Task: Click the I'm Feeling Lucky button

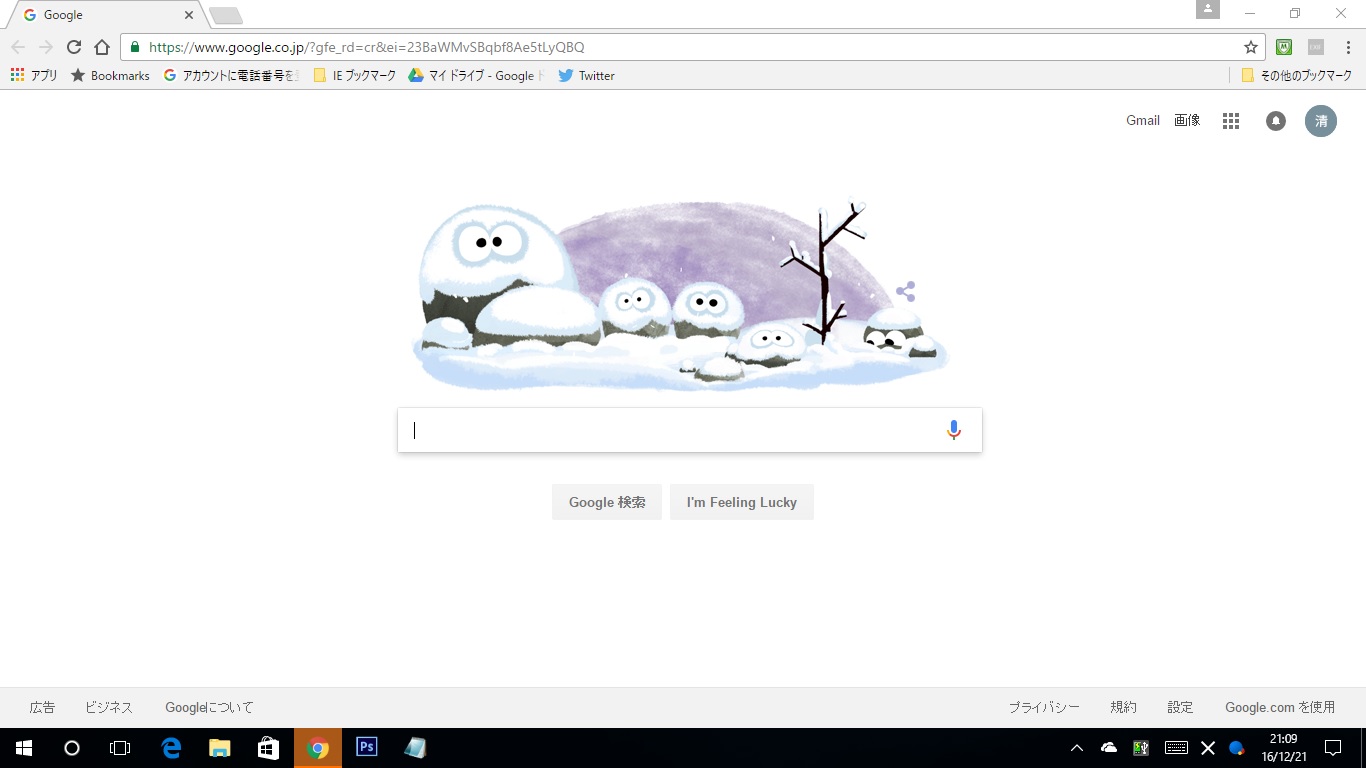Action: 742,502
